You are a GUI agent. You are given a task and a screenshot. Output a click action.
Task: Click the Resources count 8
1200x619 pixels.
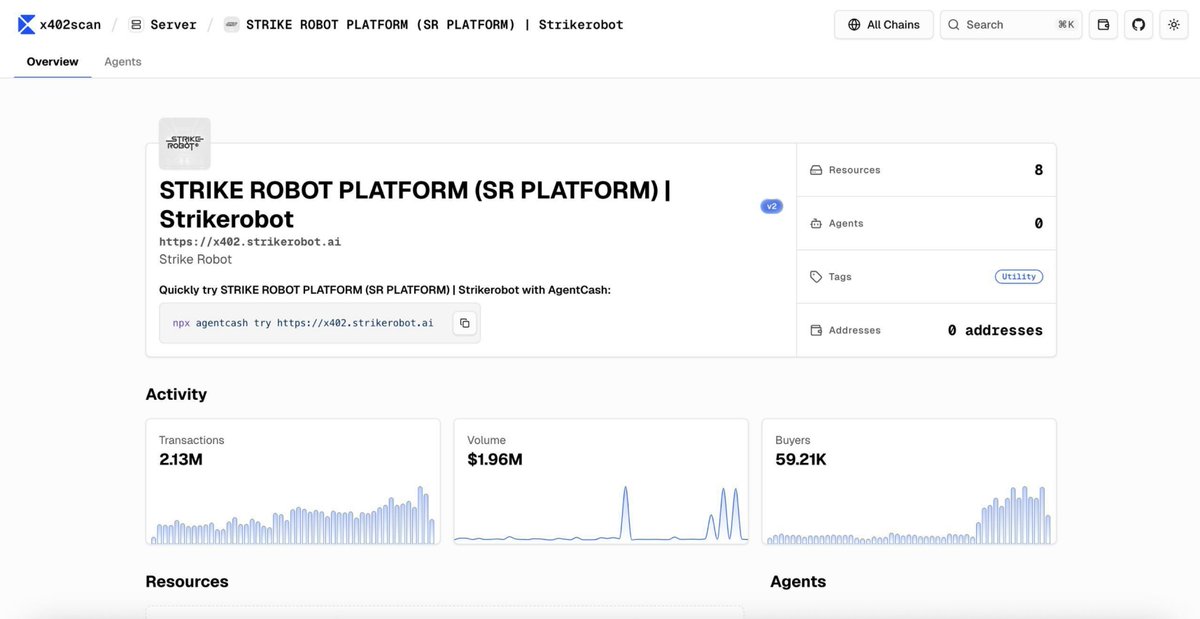(1038, 170)
